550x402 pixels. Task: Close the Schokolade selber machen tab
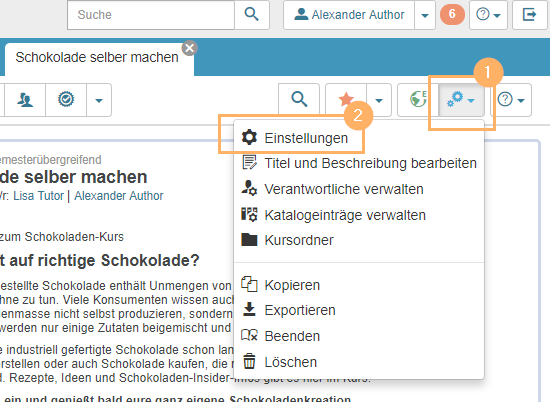click(x=190, y=48)
